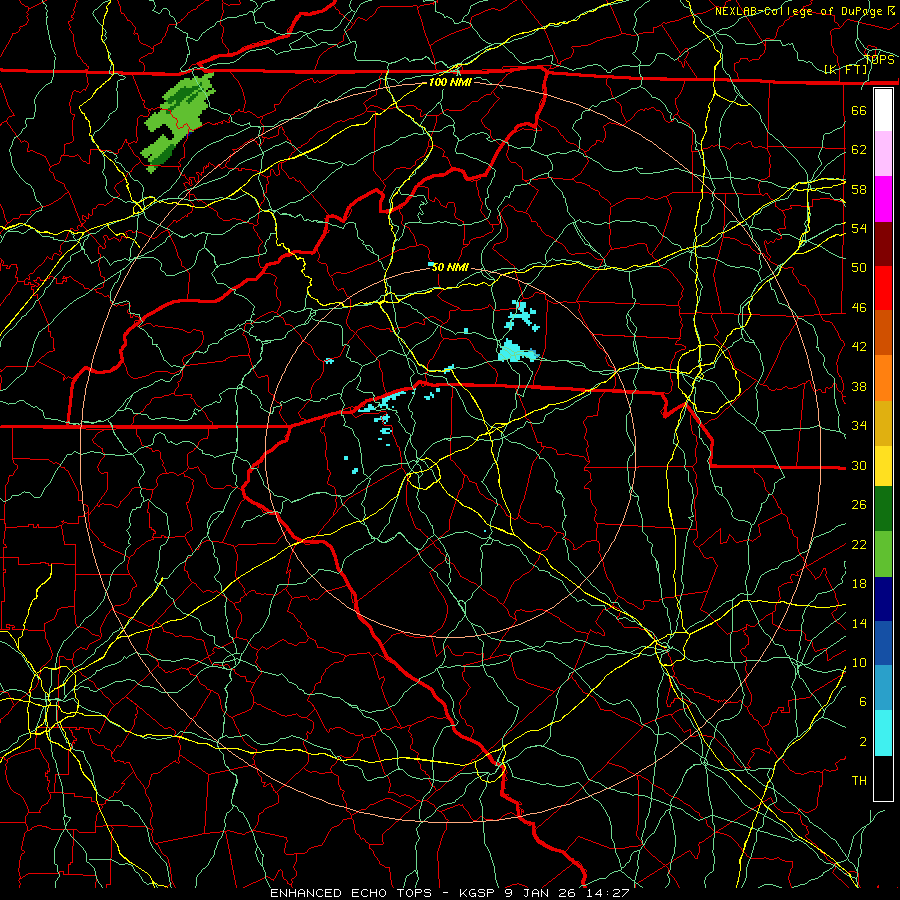Click the dark green 30 kft legend swatch
The height and width of the screenshot is (900, 900).
click(x=883, y=509)
